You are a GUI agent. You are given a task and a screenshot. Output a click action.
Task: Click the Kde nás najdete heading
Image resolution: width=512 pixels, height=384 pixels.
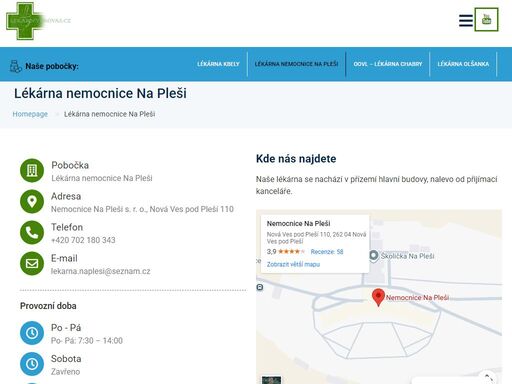[x=296, y=159]
